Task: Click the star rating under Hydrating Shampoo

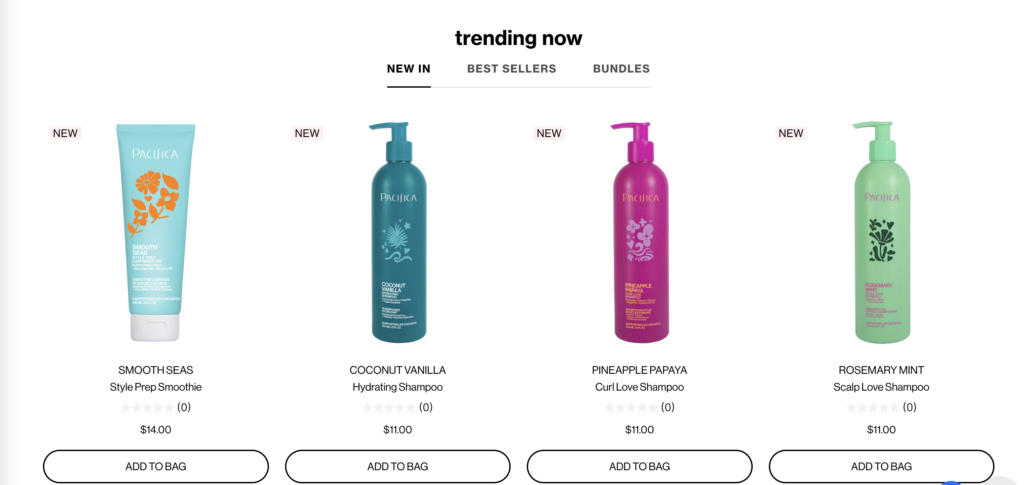Action: [x=389, y=407]
